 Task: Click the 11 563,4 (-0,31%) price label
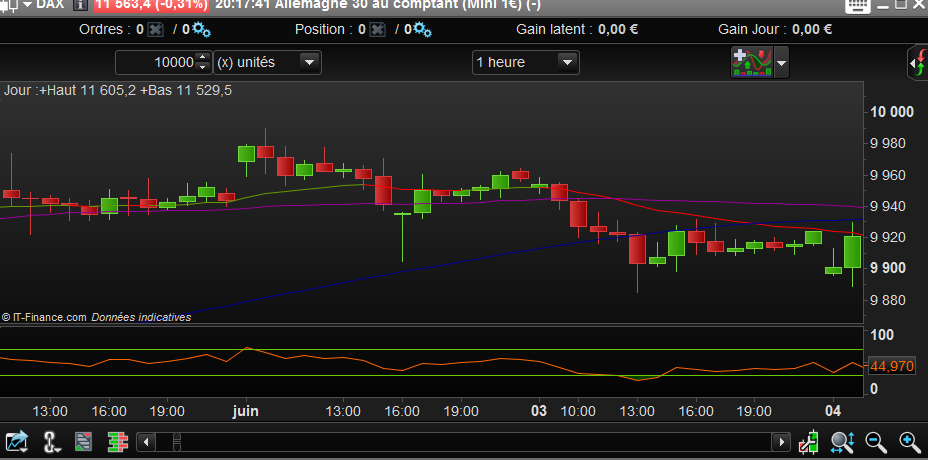coord(152,5)
